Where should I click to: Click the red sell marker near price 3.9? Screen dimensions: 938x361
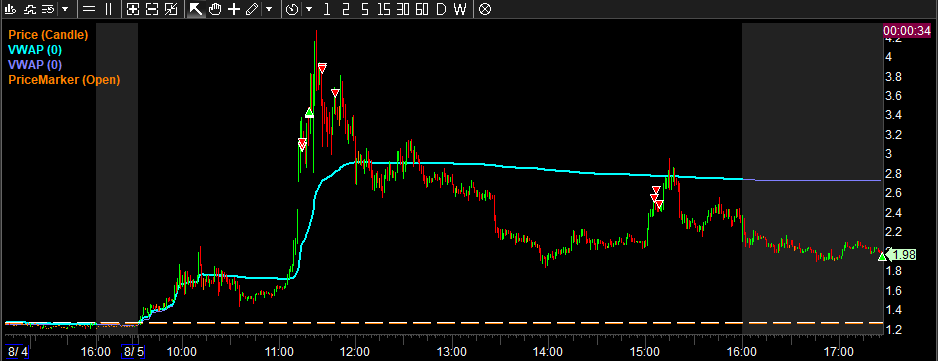coord(322,68)
